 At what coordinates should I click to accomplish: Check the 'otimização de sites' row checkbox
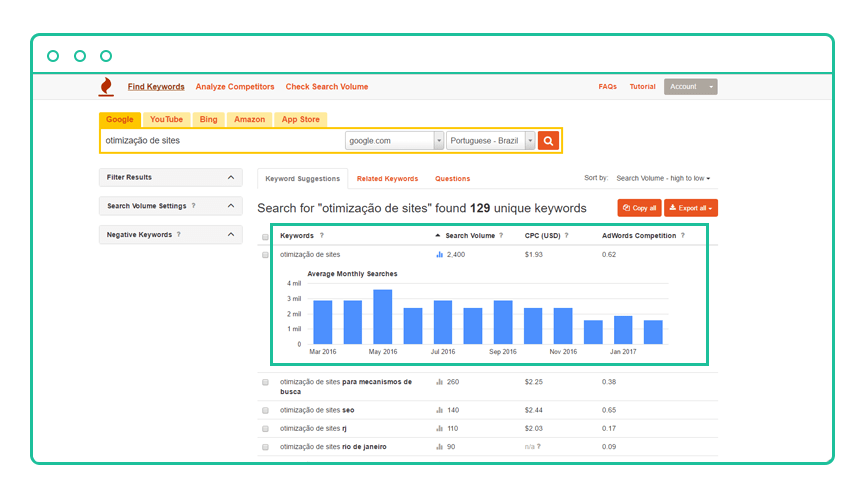tap(265, 255)
